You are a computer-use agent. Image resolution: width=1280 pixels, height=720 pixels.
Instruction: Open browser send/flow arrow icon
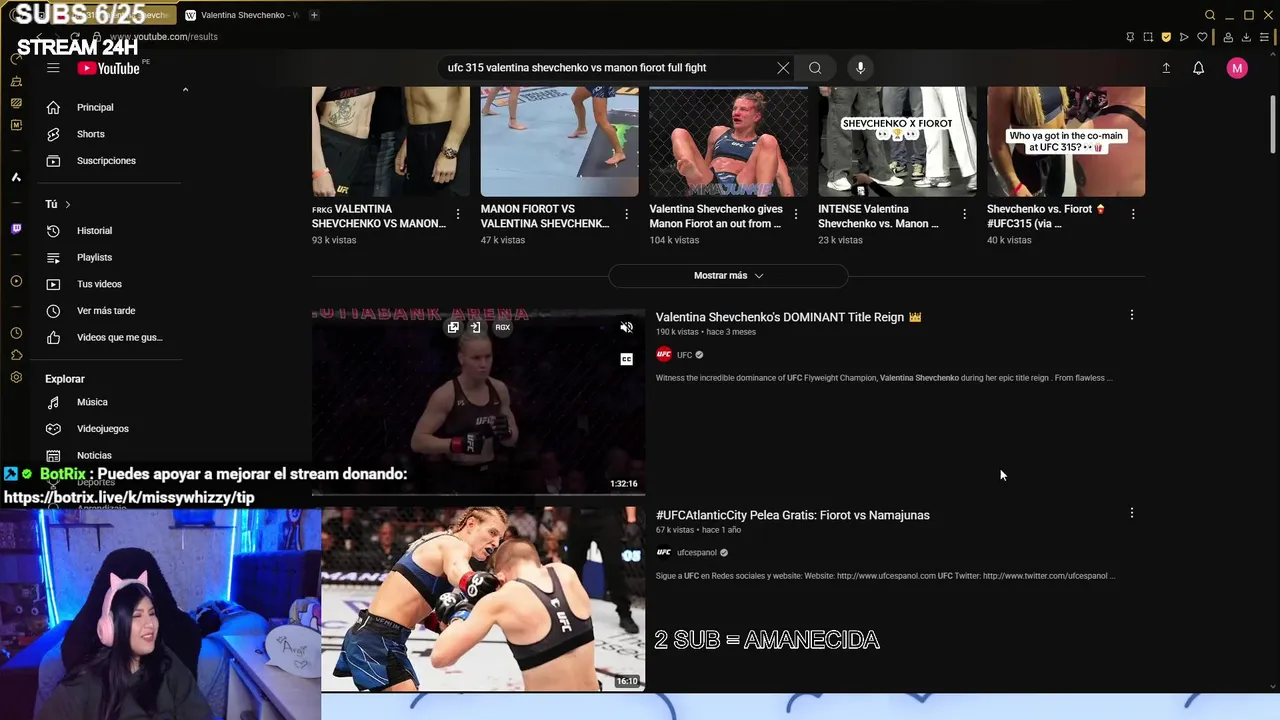[1184, 37]
